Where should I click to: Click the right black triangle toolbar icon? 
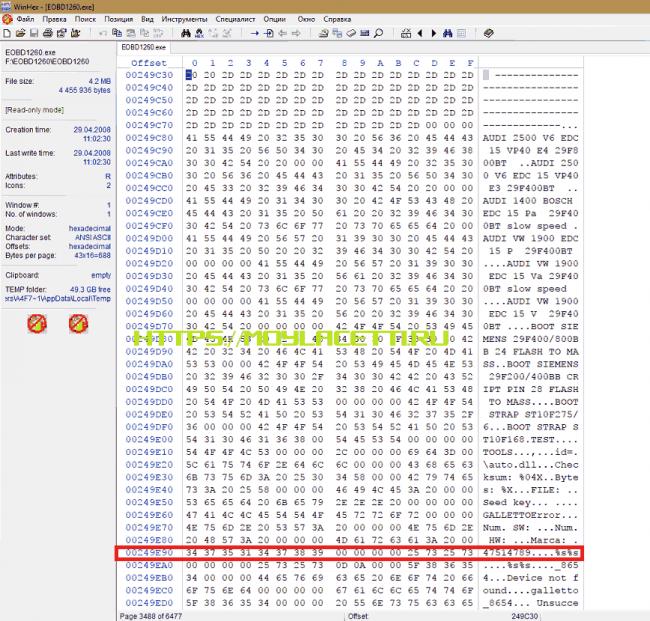[434, 33]
